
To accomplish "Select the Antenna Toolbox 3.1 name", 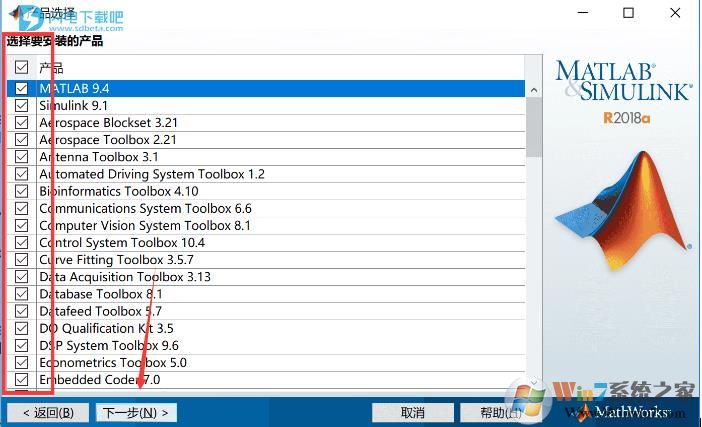I will (x=99, y=157).
